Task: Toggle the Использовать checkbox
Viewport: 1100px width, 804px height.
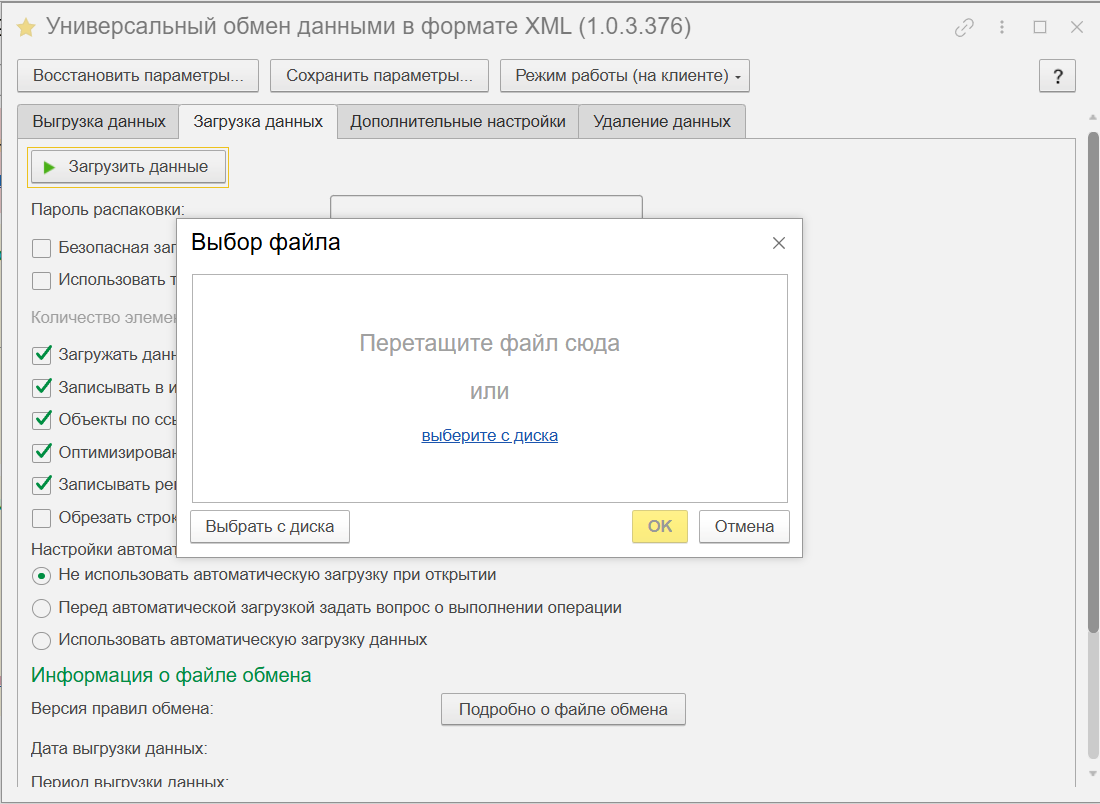Action: point(41,281)
